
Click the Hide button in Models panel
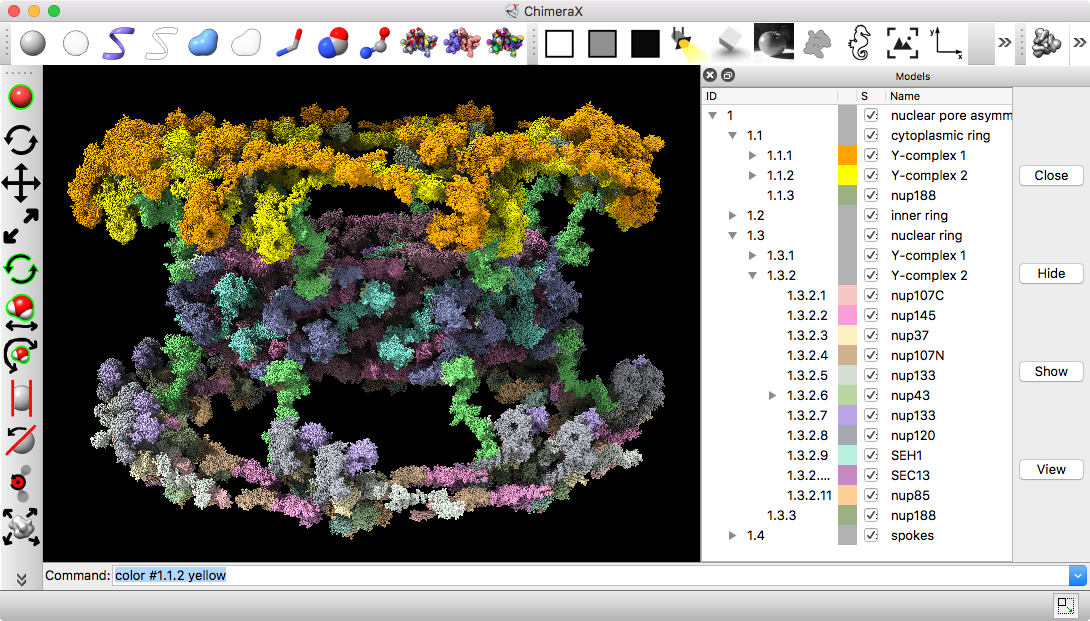click(x=1051, y=274)
